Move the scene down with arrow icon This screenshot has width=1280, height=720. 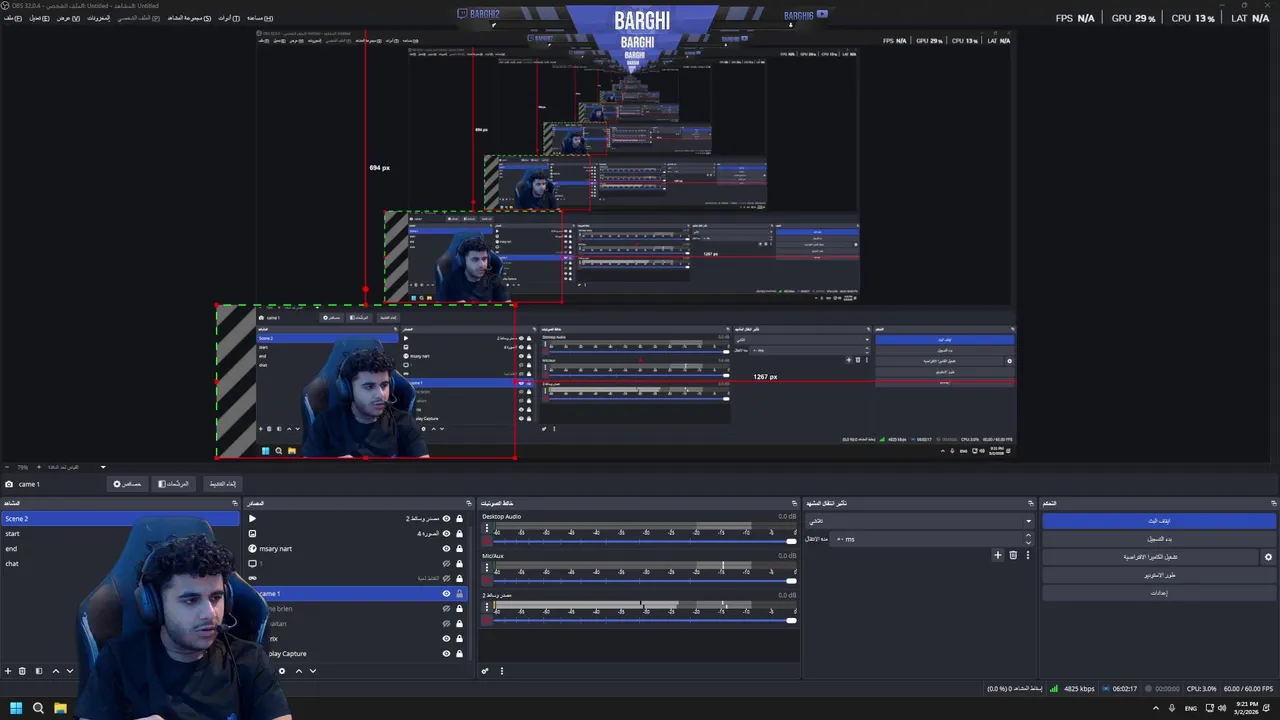[70, 671]
